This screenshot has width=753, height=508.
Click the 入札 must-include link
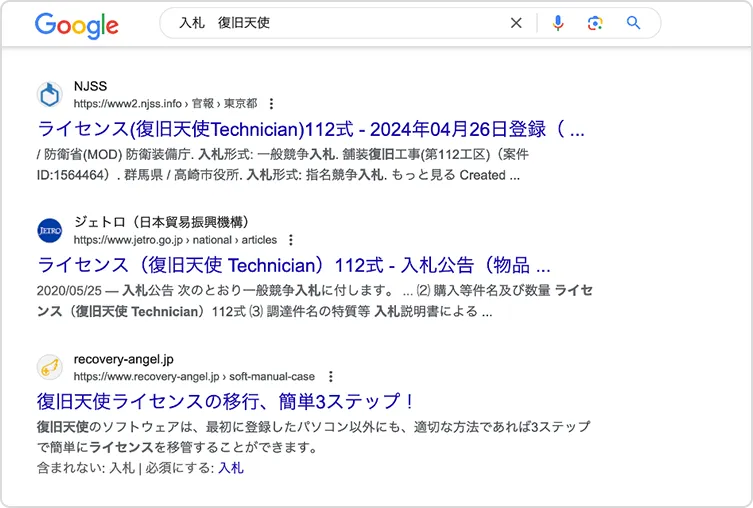coord(231,468)
